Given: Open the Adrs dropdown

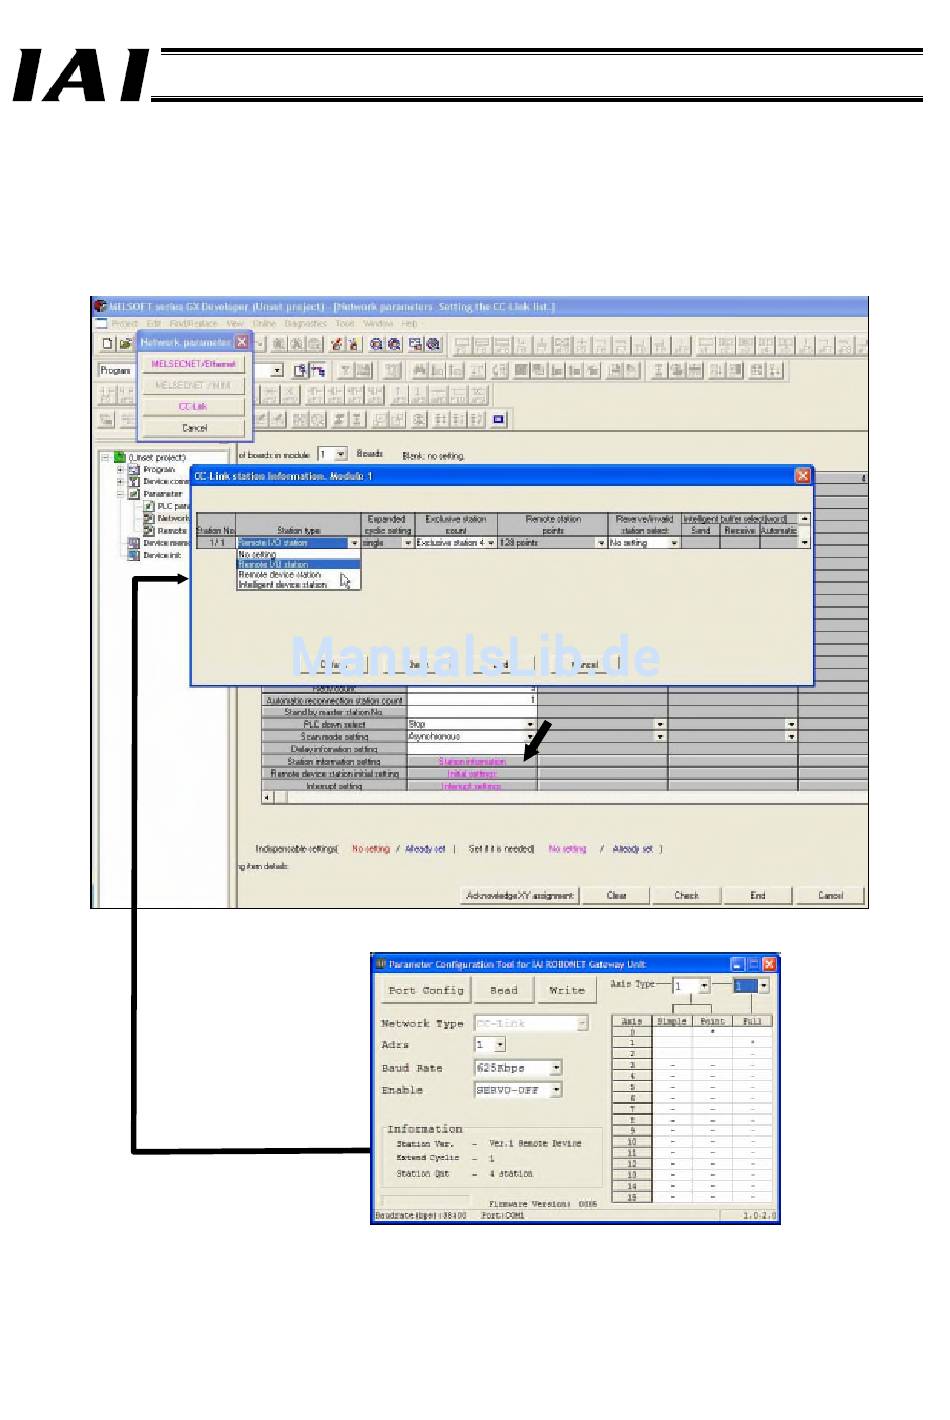Looking at the screenshot, I should tap(500, 1045).
